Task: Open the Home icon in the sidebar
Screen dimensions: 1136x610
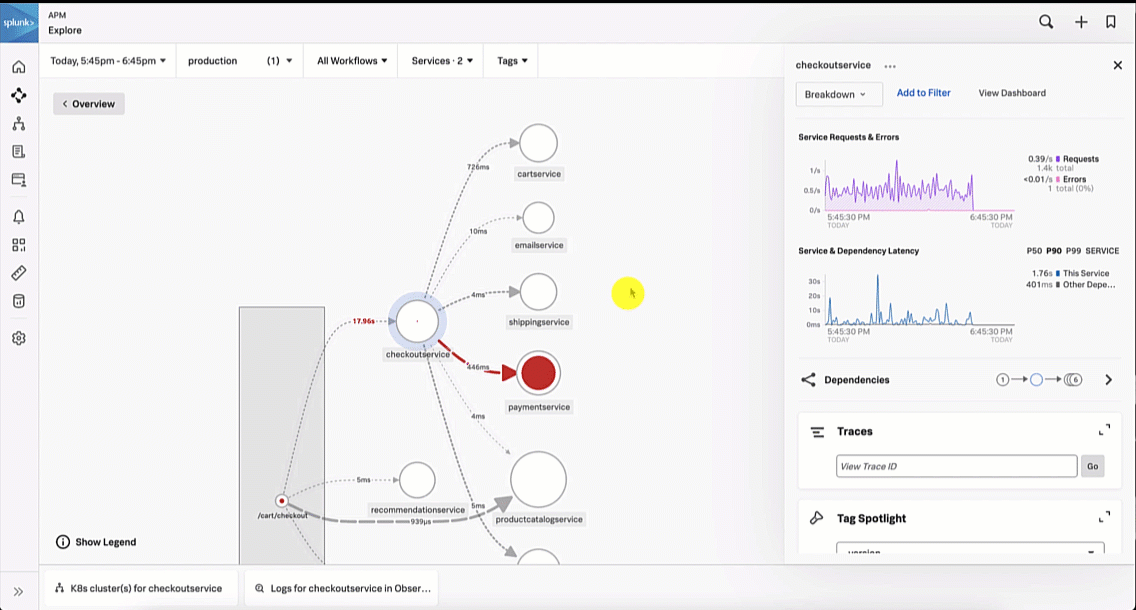Action: 18,67
